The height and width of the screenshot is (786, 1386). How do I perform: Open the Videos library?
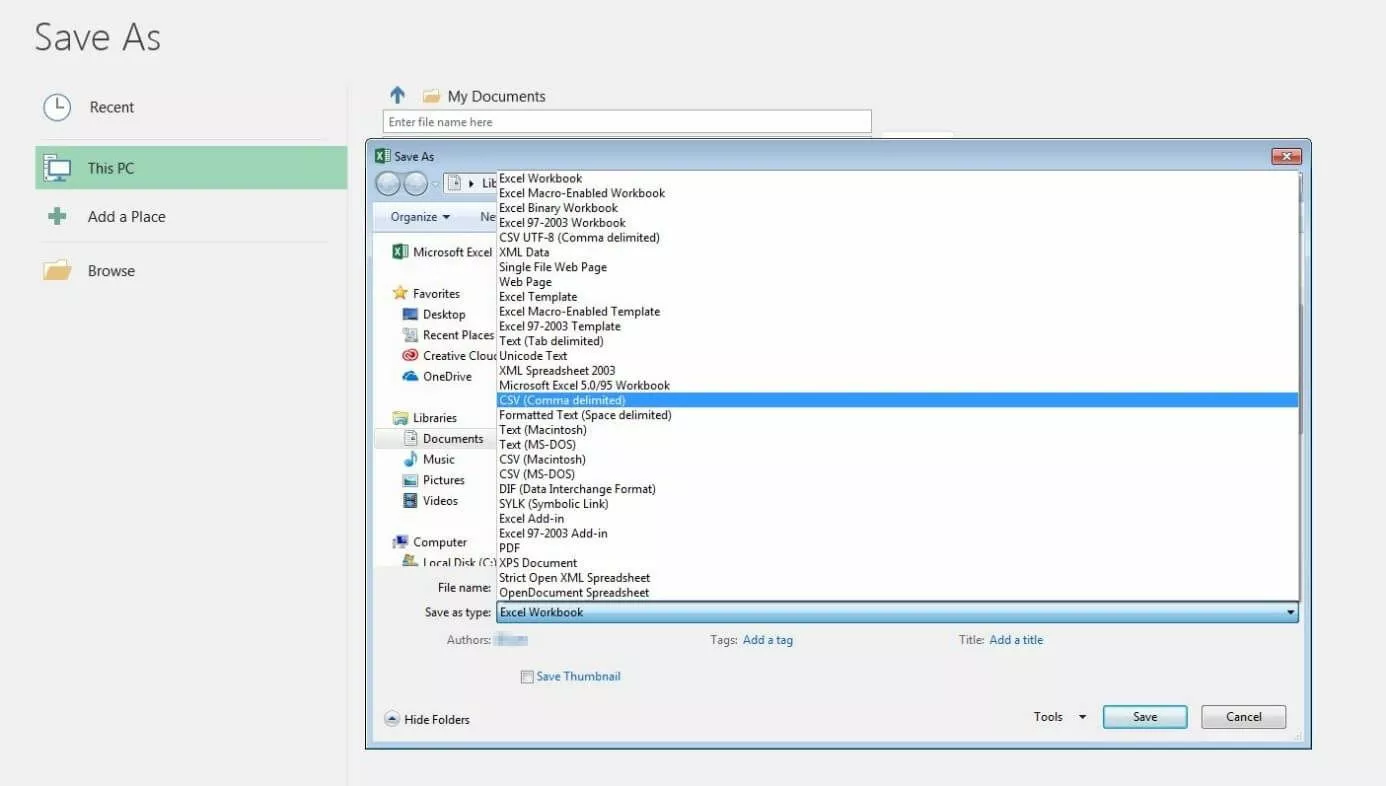[x=439, y=500]
